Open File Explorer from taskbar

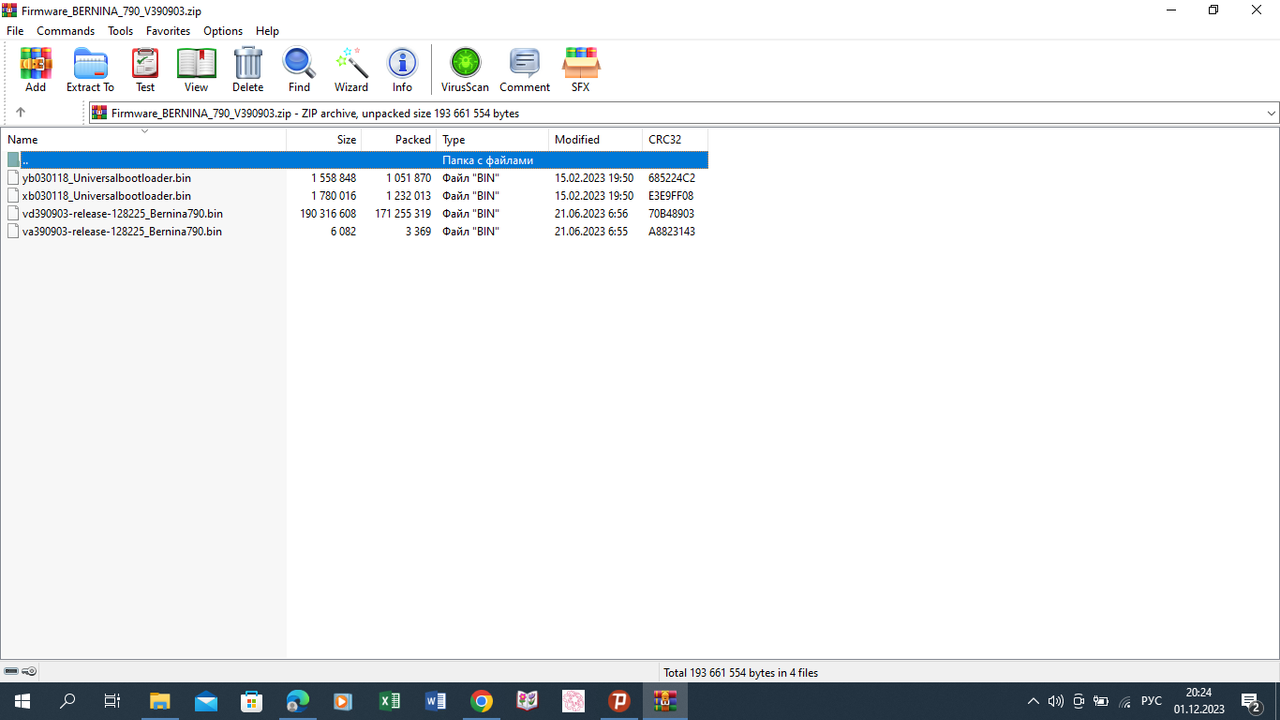point(160,701)
